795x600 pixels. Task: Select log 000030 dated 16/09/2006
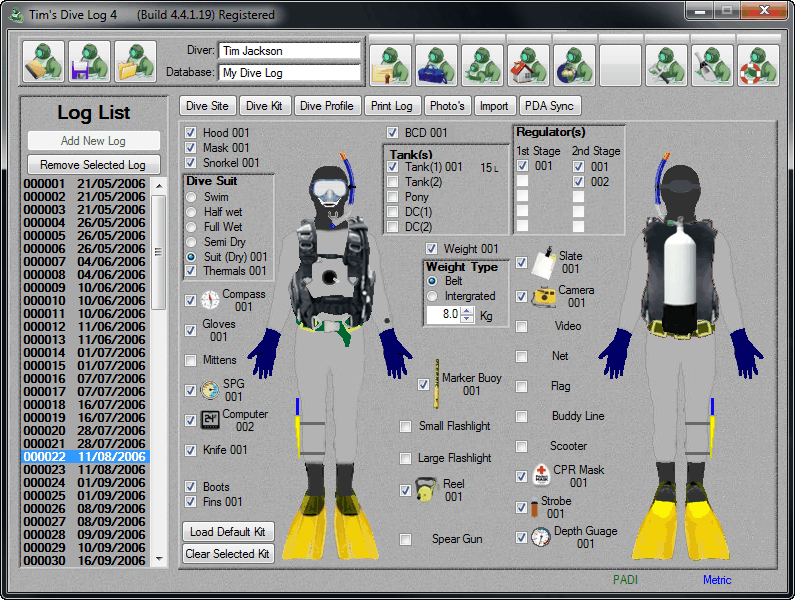[85, 560]
